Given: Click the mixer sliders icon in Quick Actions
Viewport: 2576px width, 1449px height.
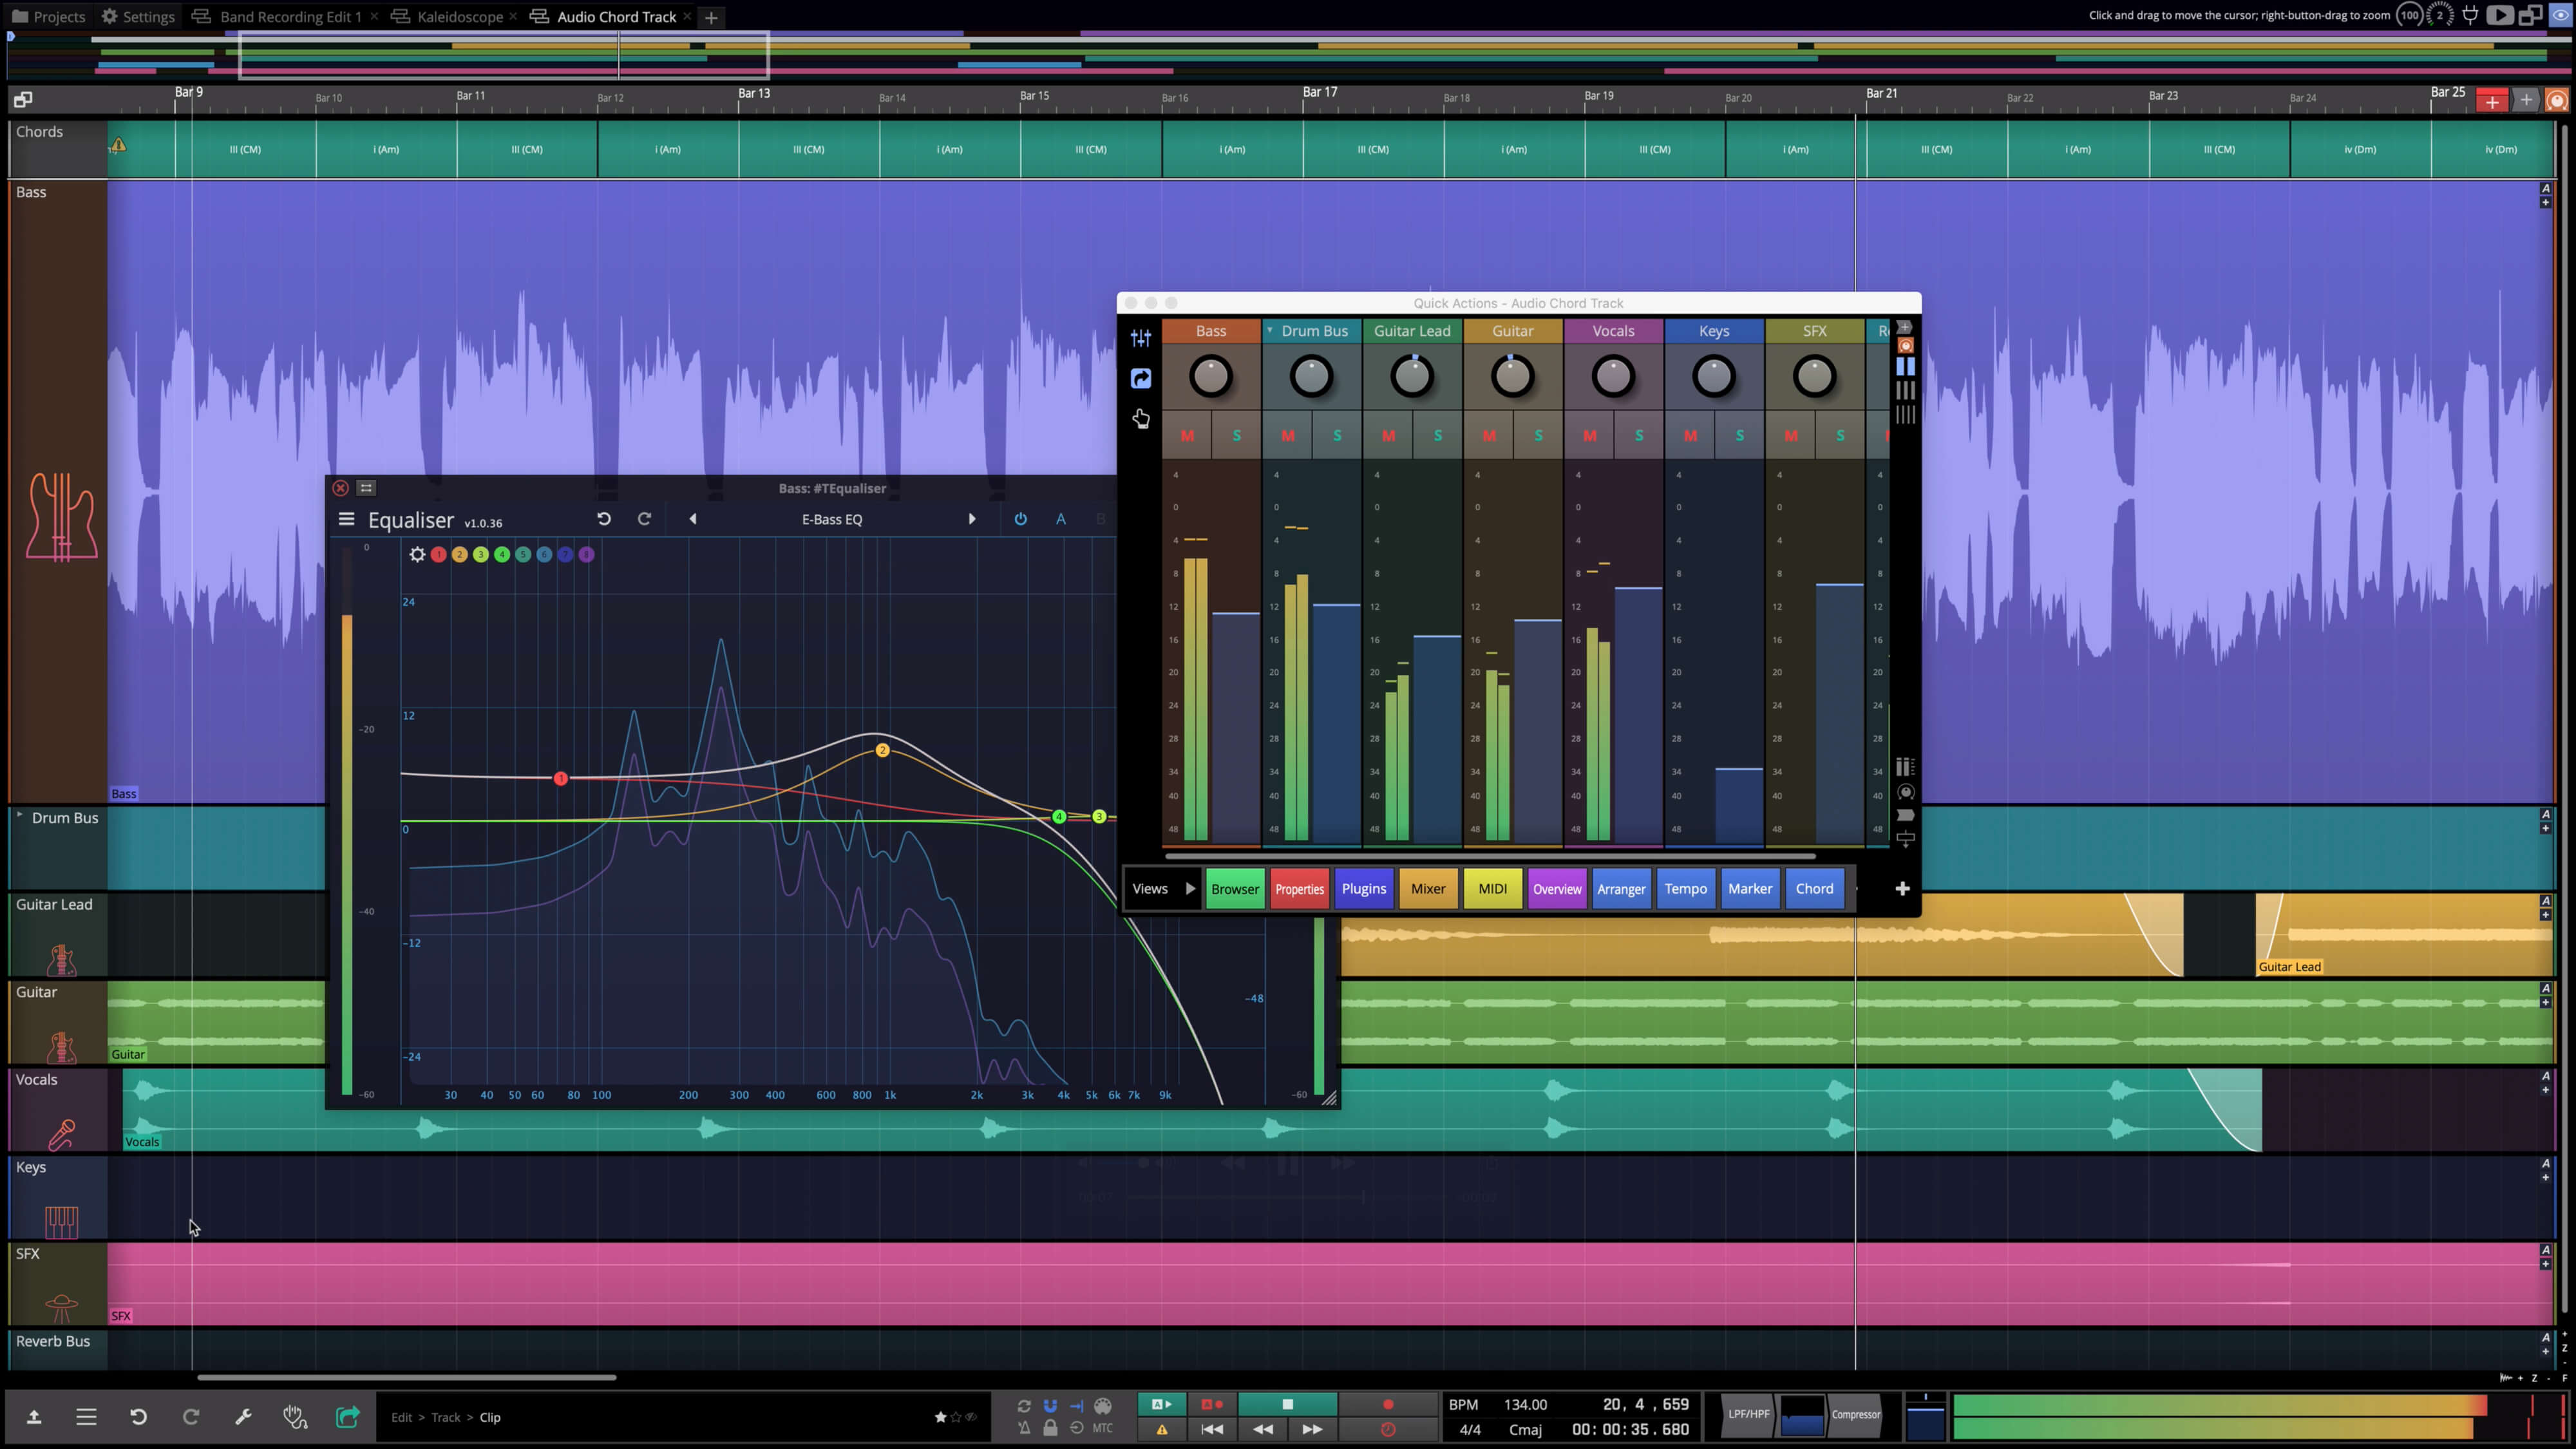Looking at the screenshot, I should (x=1140, y=338).
